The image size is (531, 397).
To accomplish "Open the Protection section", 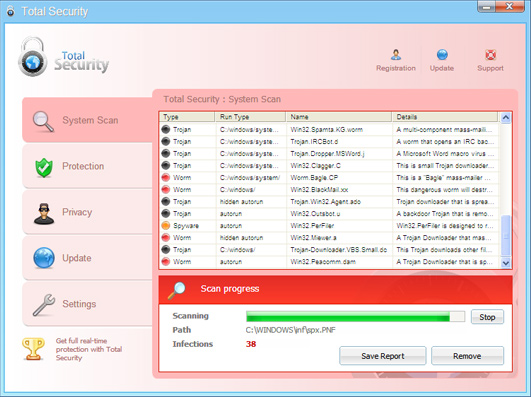I will click(x=87, y=166).
